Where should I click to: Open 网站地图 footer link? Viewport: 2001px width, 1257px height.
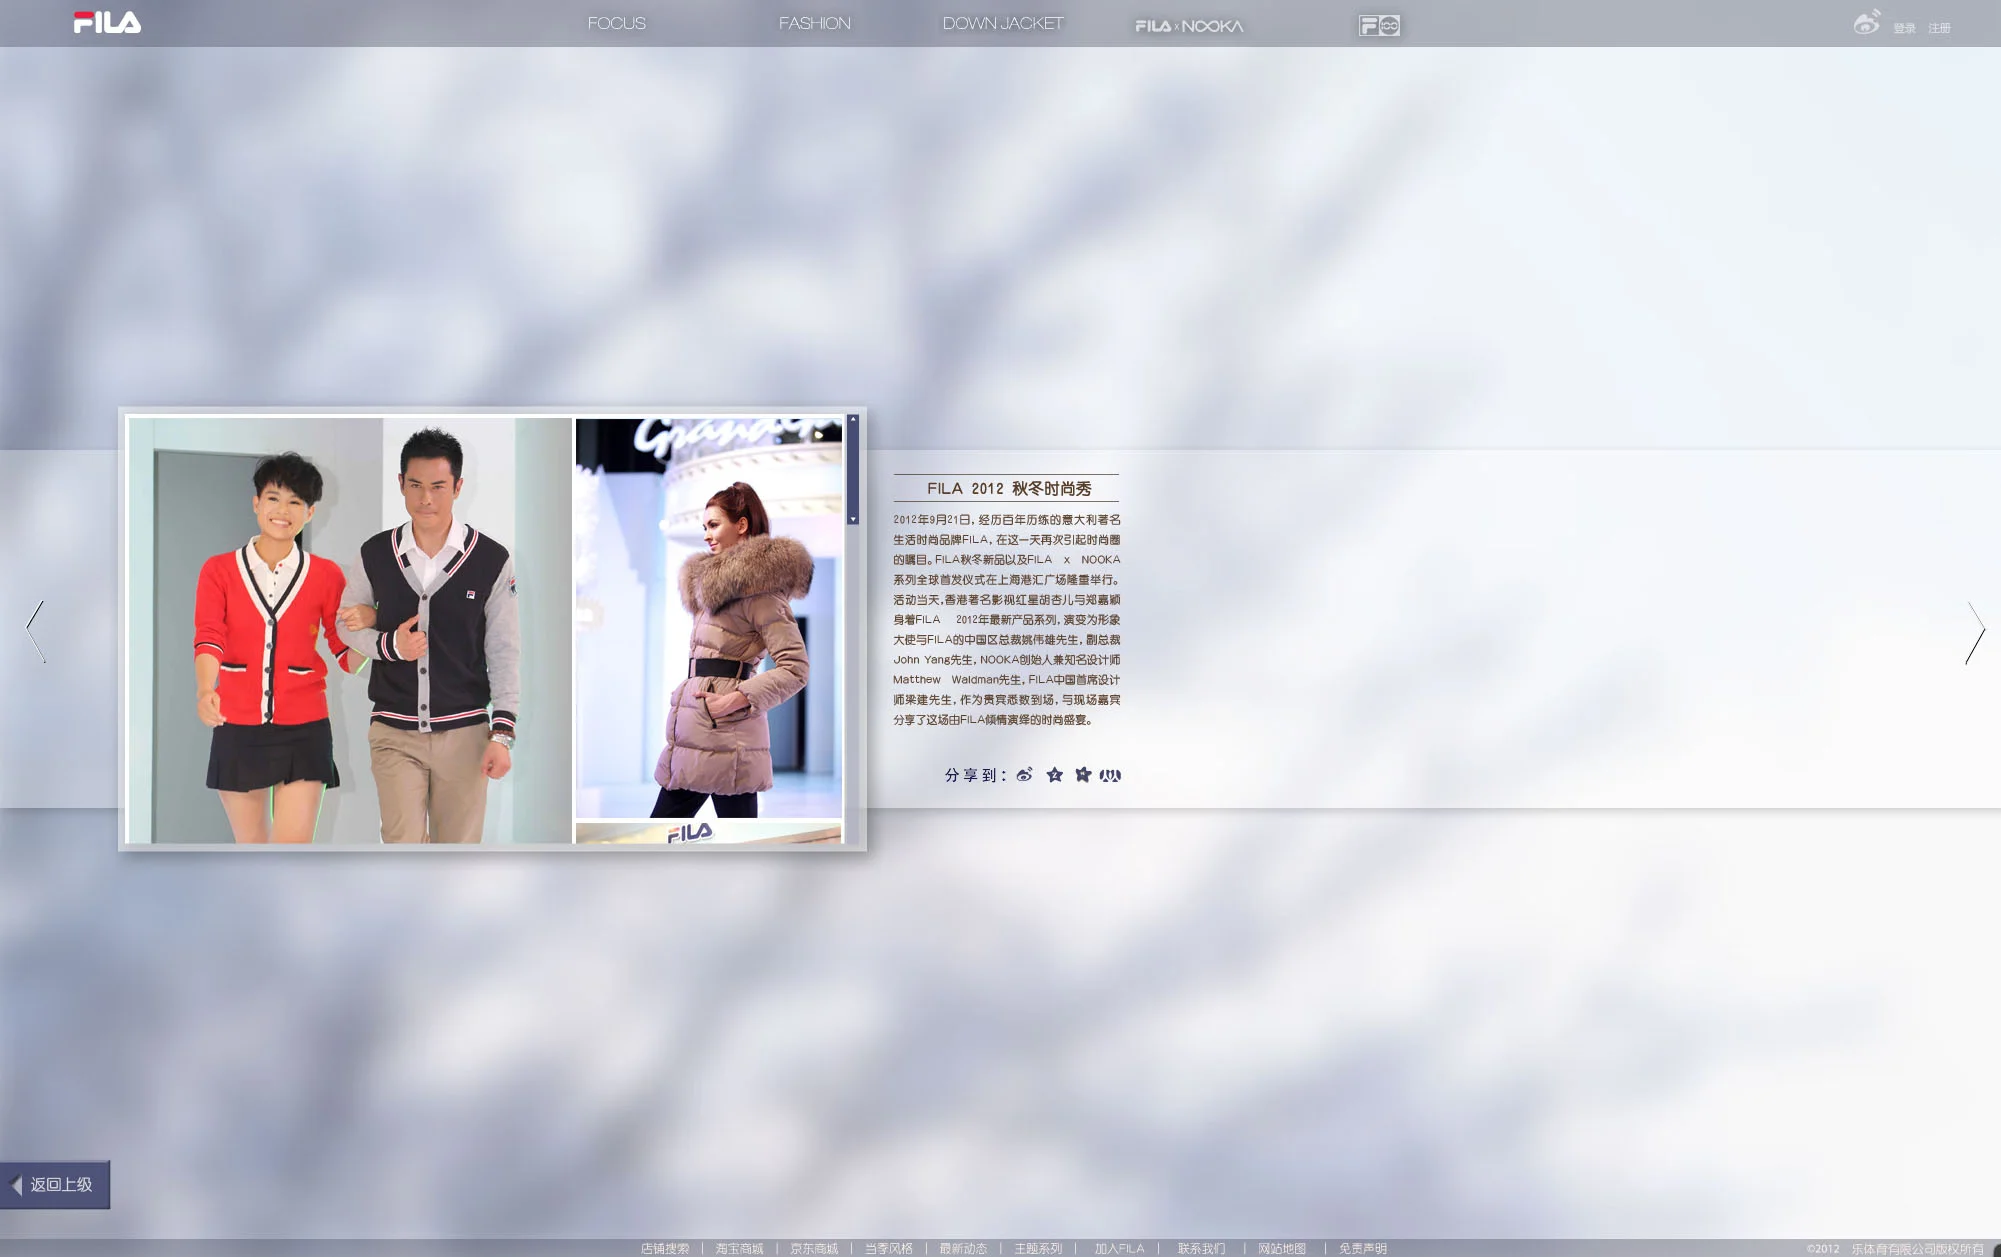pos(1282,1248)
